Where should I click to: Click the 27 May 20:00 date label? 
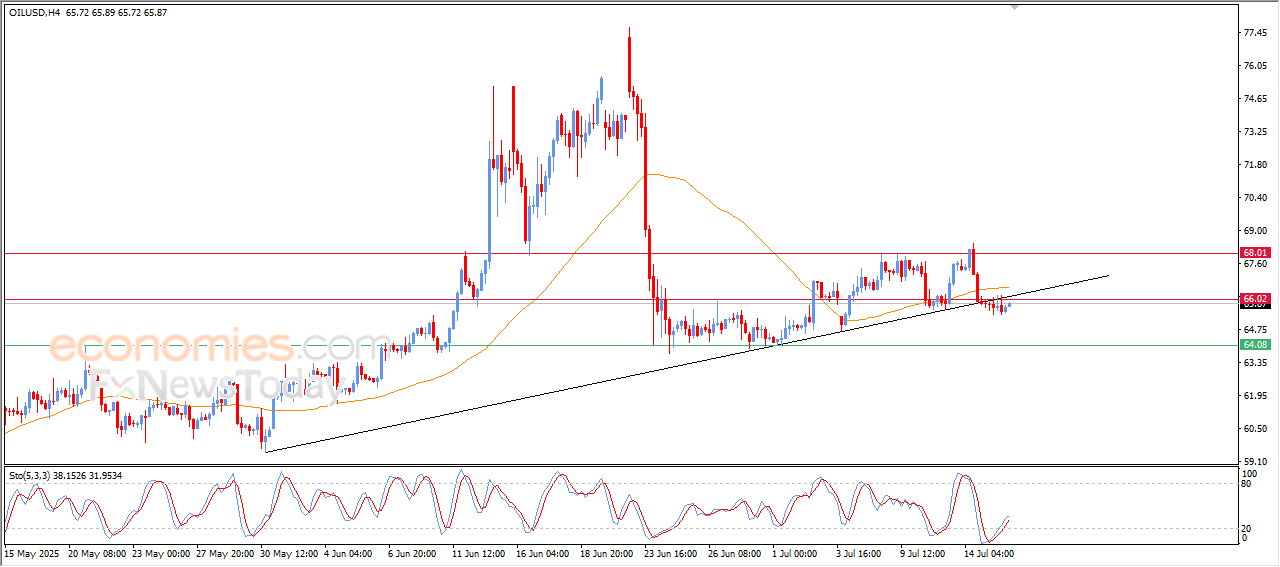(225, 553)
